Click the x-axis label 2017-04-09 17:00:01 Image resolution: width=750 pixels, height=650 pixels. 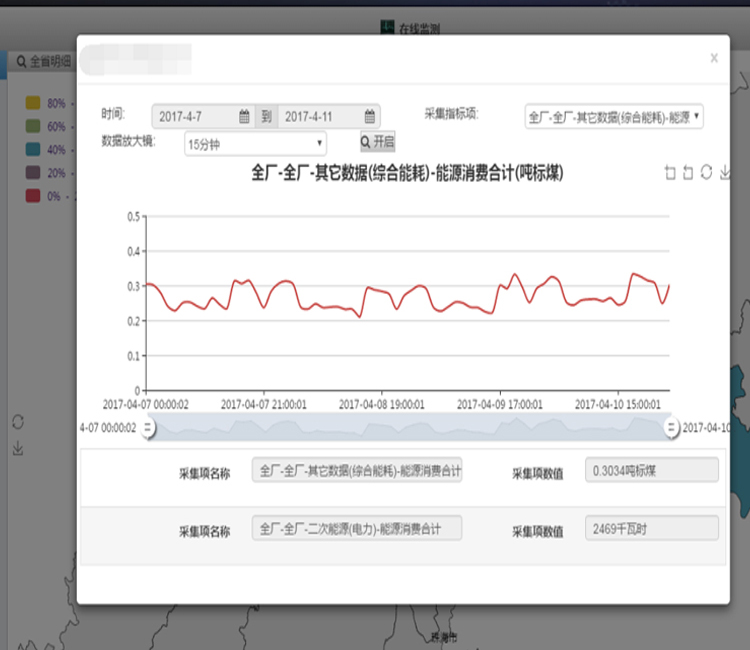point(499,405)
